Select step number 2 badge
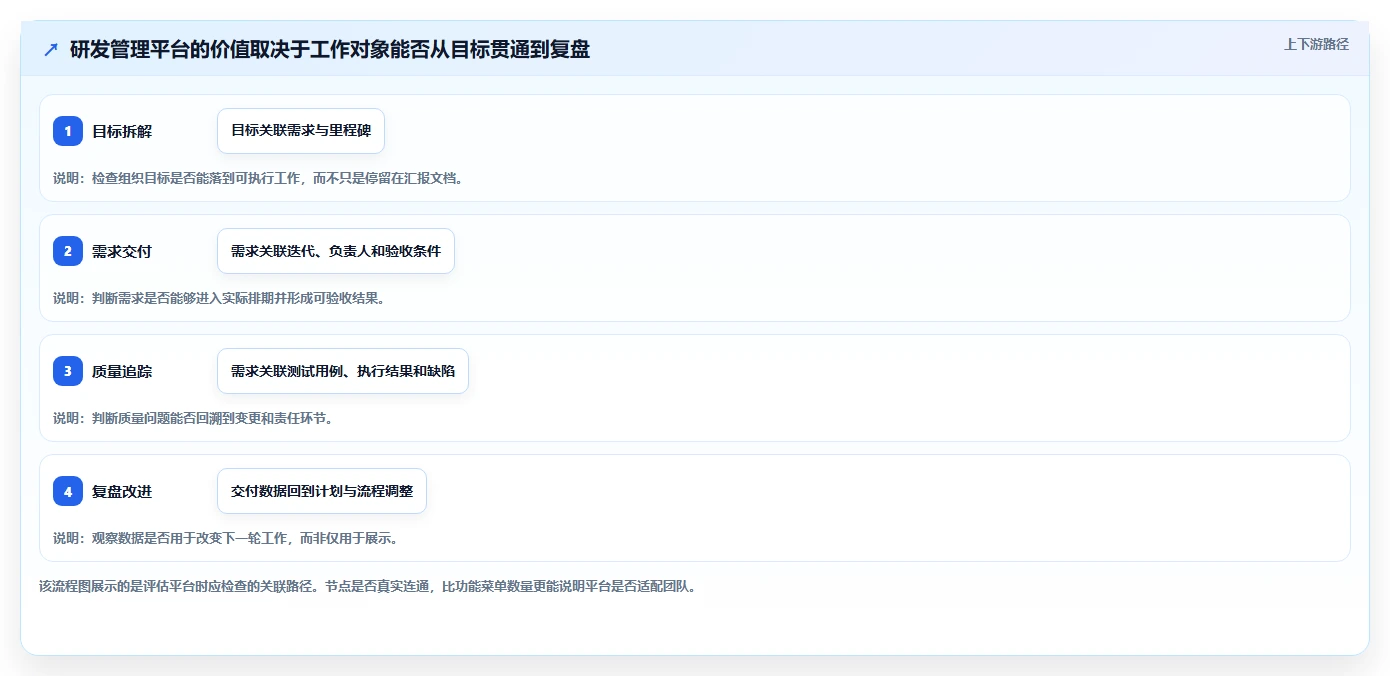1390x676 pixels. click(x=68, y=251)
